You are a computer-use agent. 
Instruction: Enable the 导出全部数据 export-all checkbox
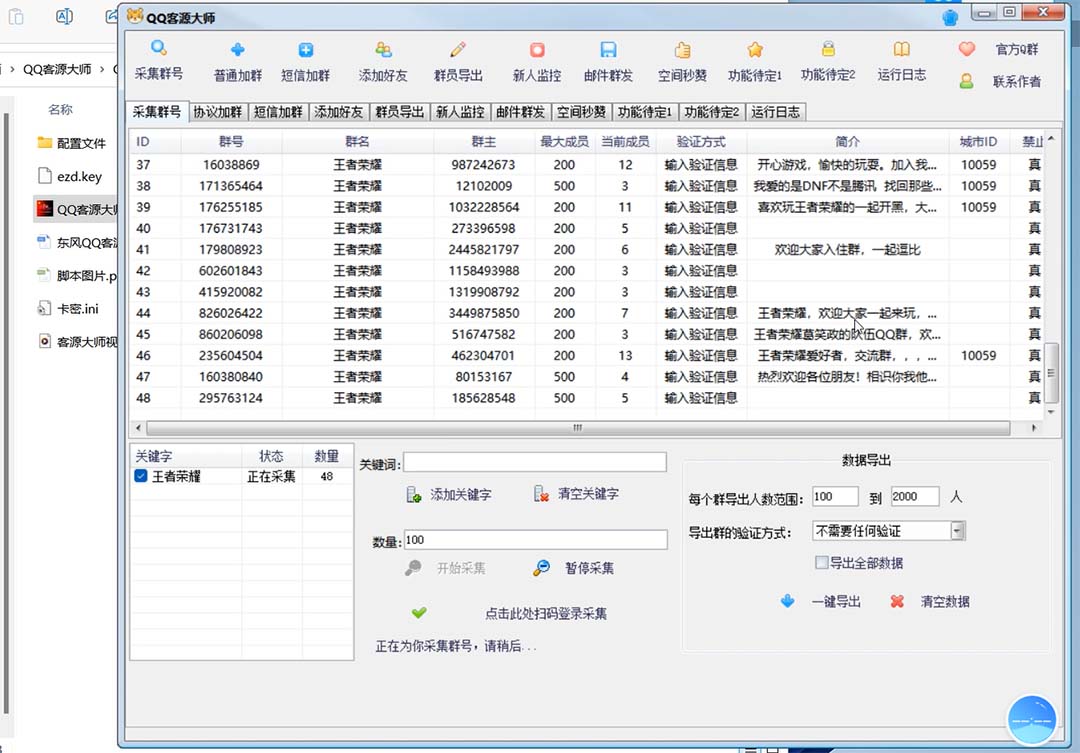pyautogui.click(x=822, y=562)
